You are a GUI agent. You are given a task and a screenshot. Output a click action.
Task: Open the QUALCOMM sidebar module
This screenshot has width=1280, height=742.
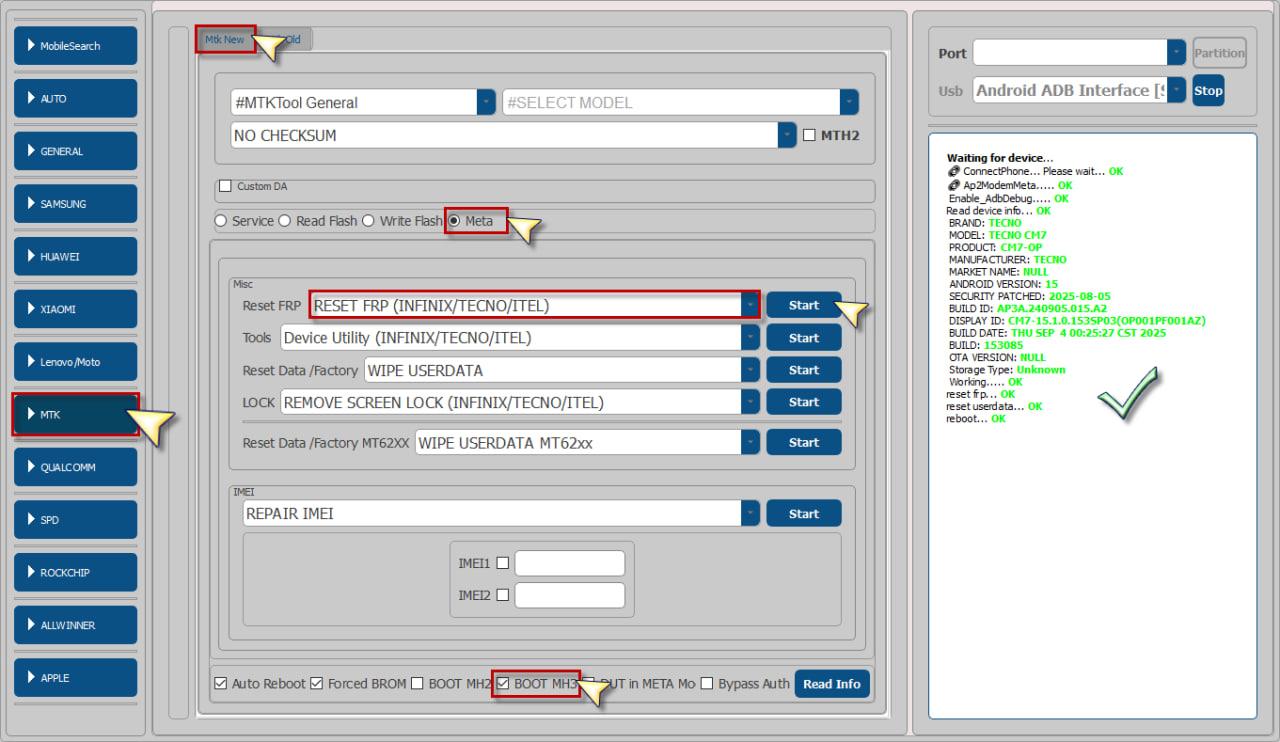75,467
